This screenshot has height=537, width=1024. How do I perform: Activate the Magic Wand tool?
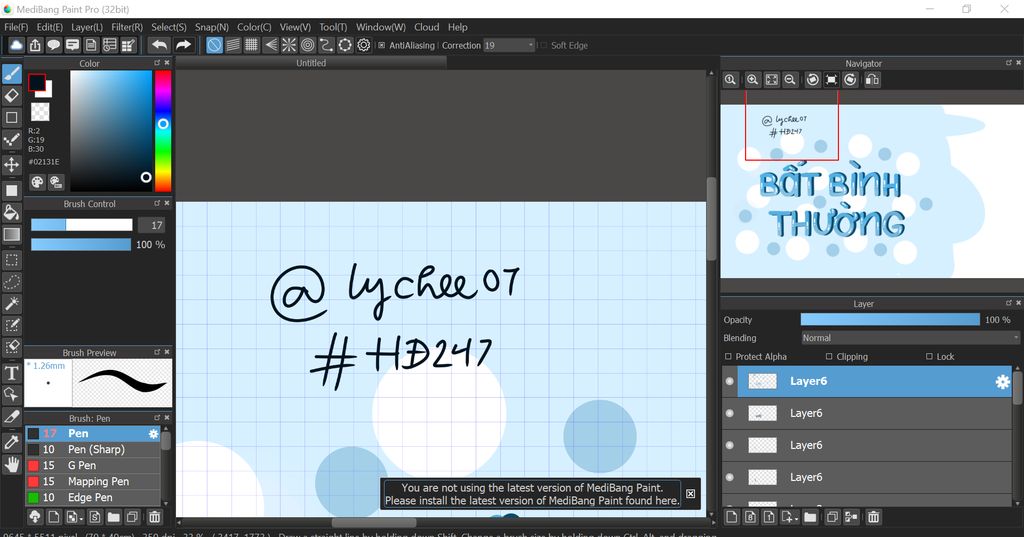point(12,304)
